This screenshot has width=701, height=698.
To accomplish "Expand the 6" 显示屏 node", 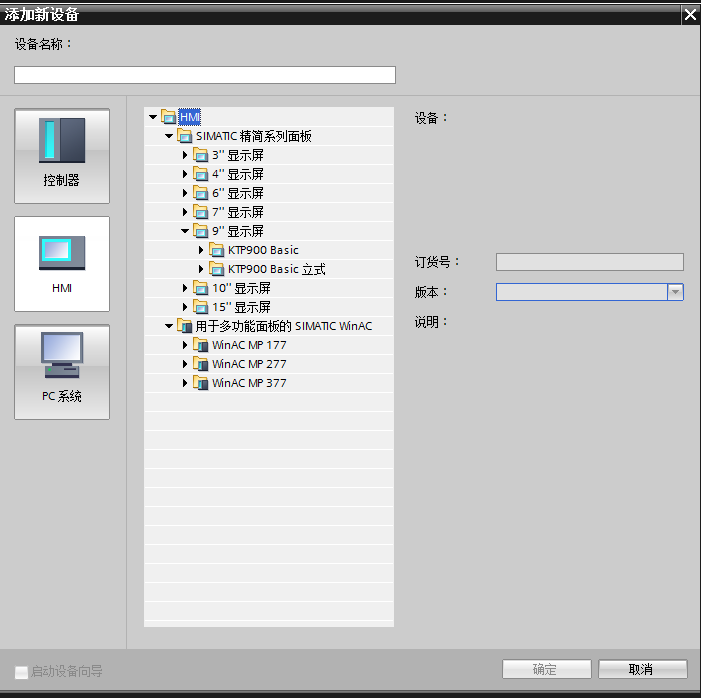I will [185, 193].
